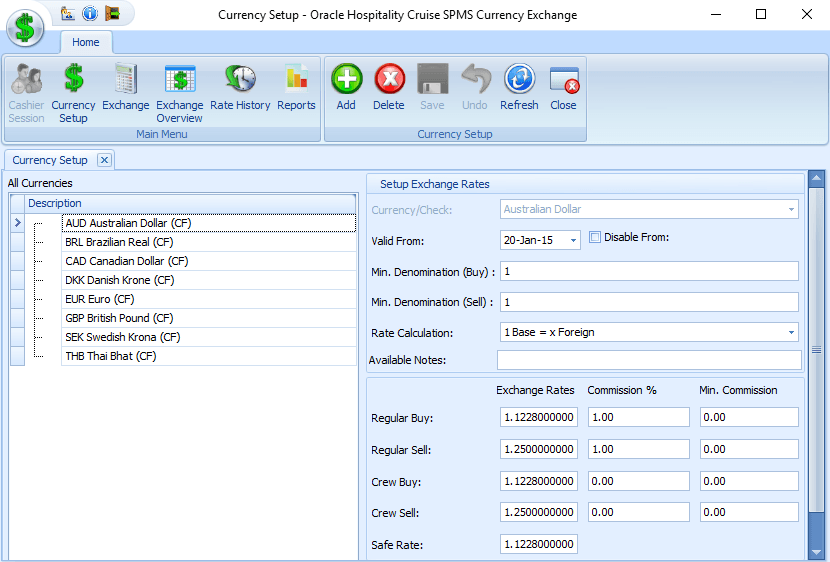The width and height of the screenshot is (830, 562).
Task: Open the Currency/Check dropdown
Action: pyautogui.click(x=791, y=210)
